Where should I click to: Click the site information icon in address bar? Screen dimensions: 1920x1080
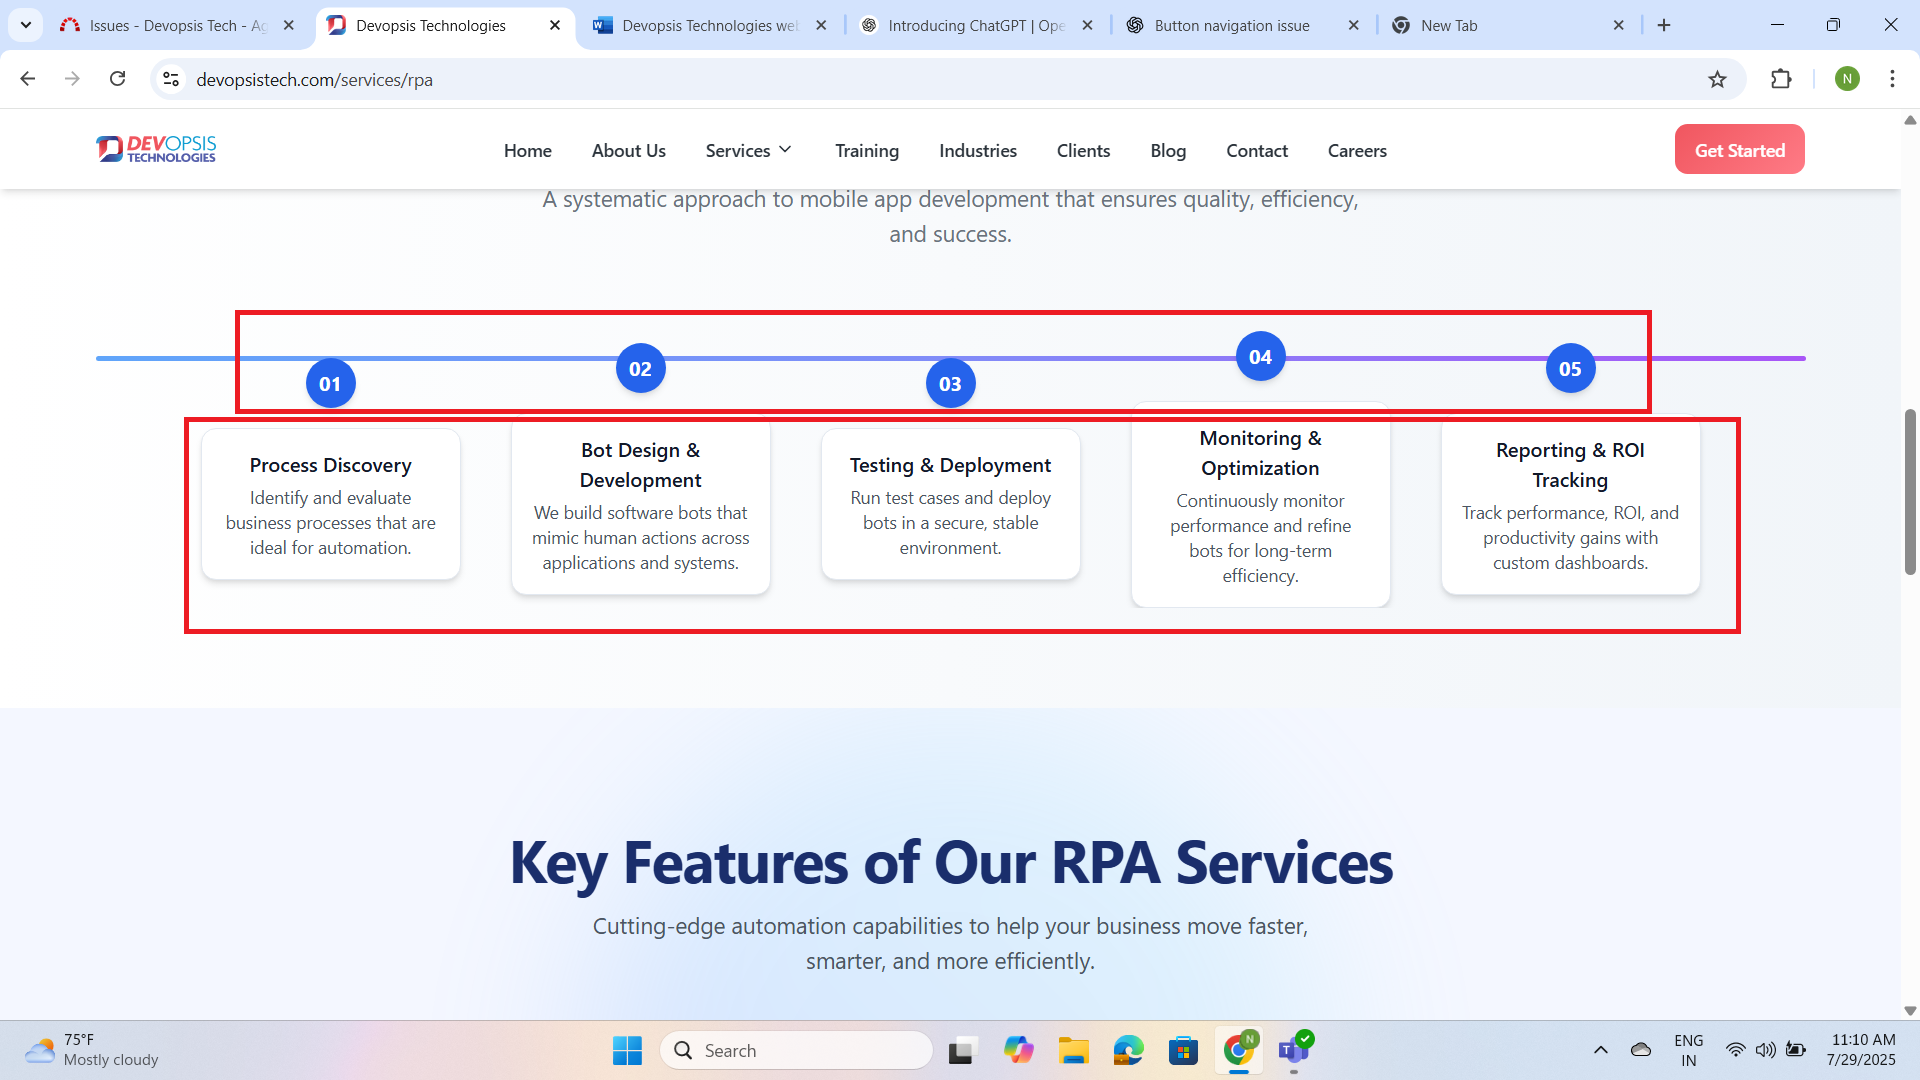(171, 79)
